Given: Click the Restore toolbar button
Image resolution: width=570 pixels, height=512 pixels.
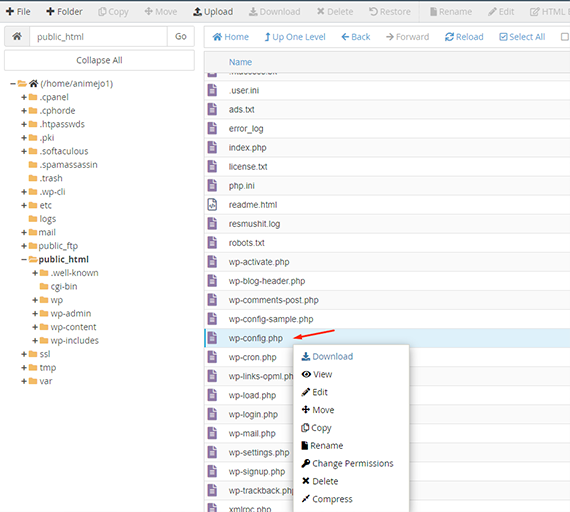Looking at the screenshot, I should click(390, 12).
